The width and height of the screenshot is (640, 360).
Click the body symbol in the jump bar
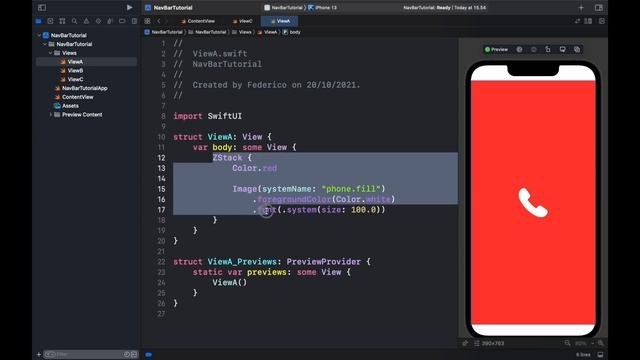pyautogui.click(x=291, y=32)
